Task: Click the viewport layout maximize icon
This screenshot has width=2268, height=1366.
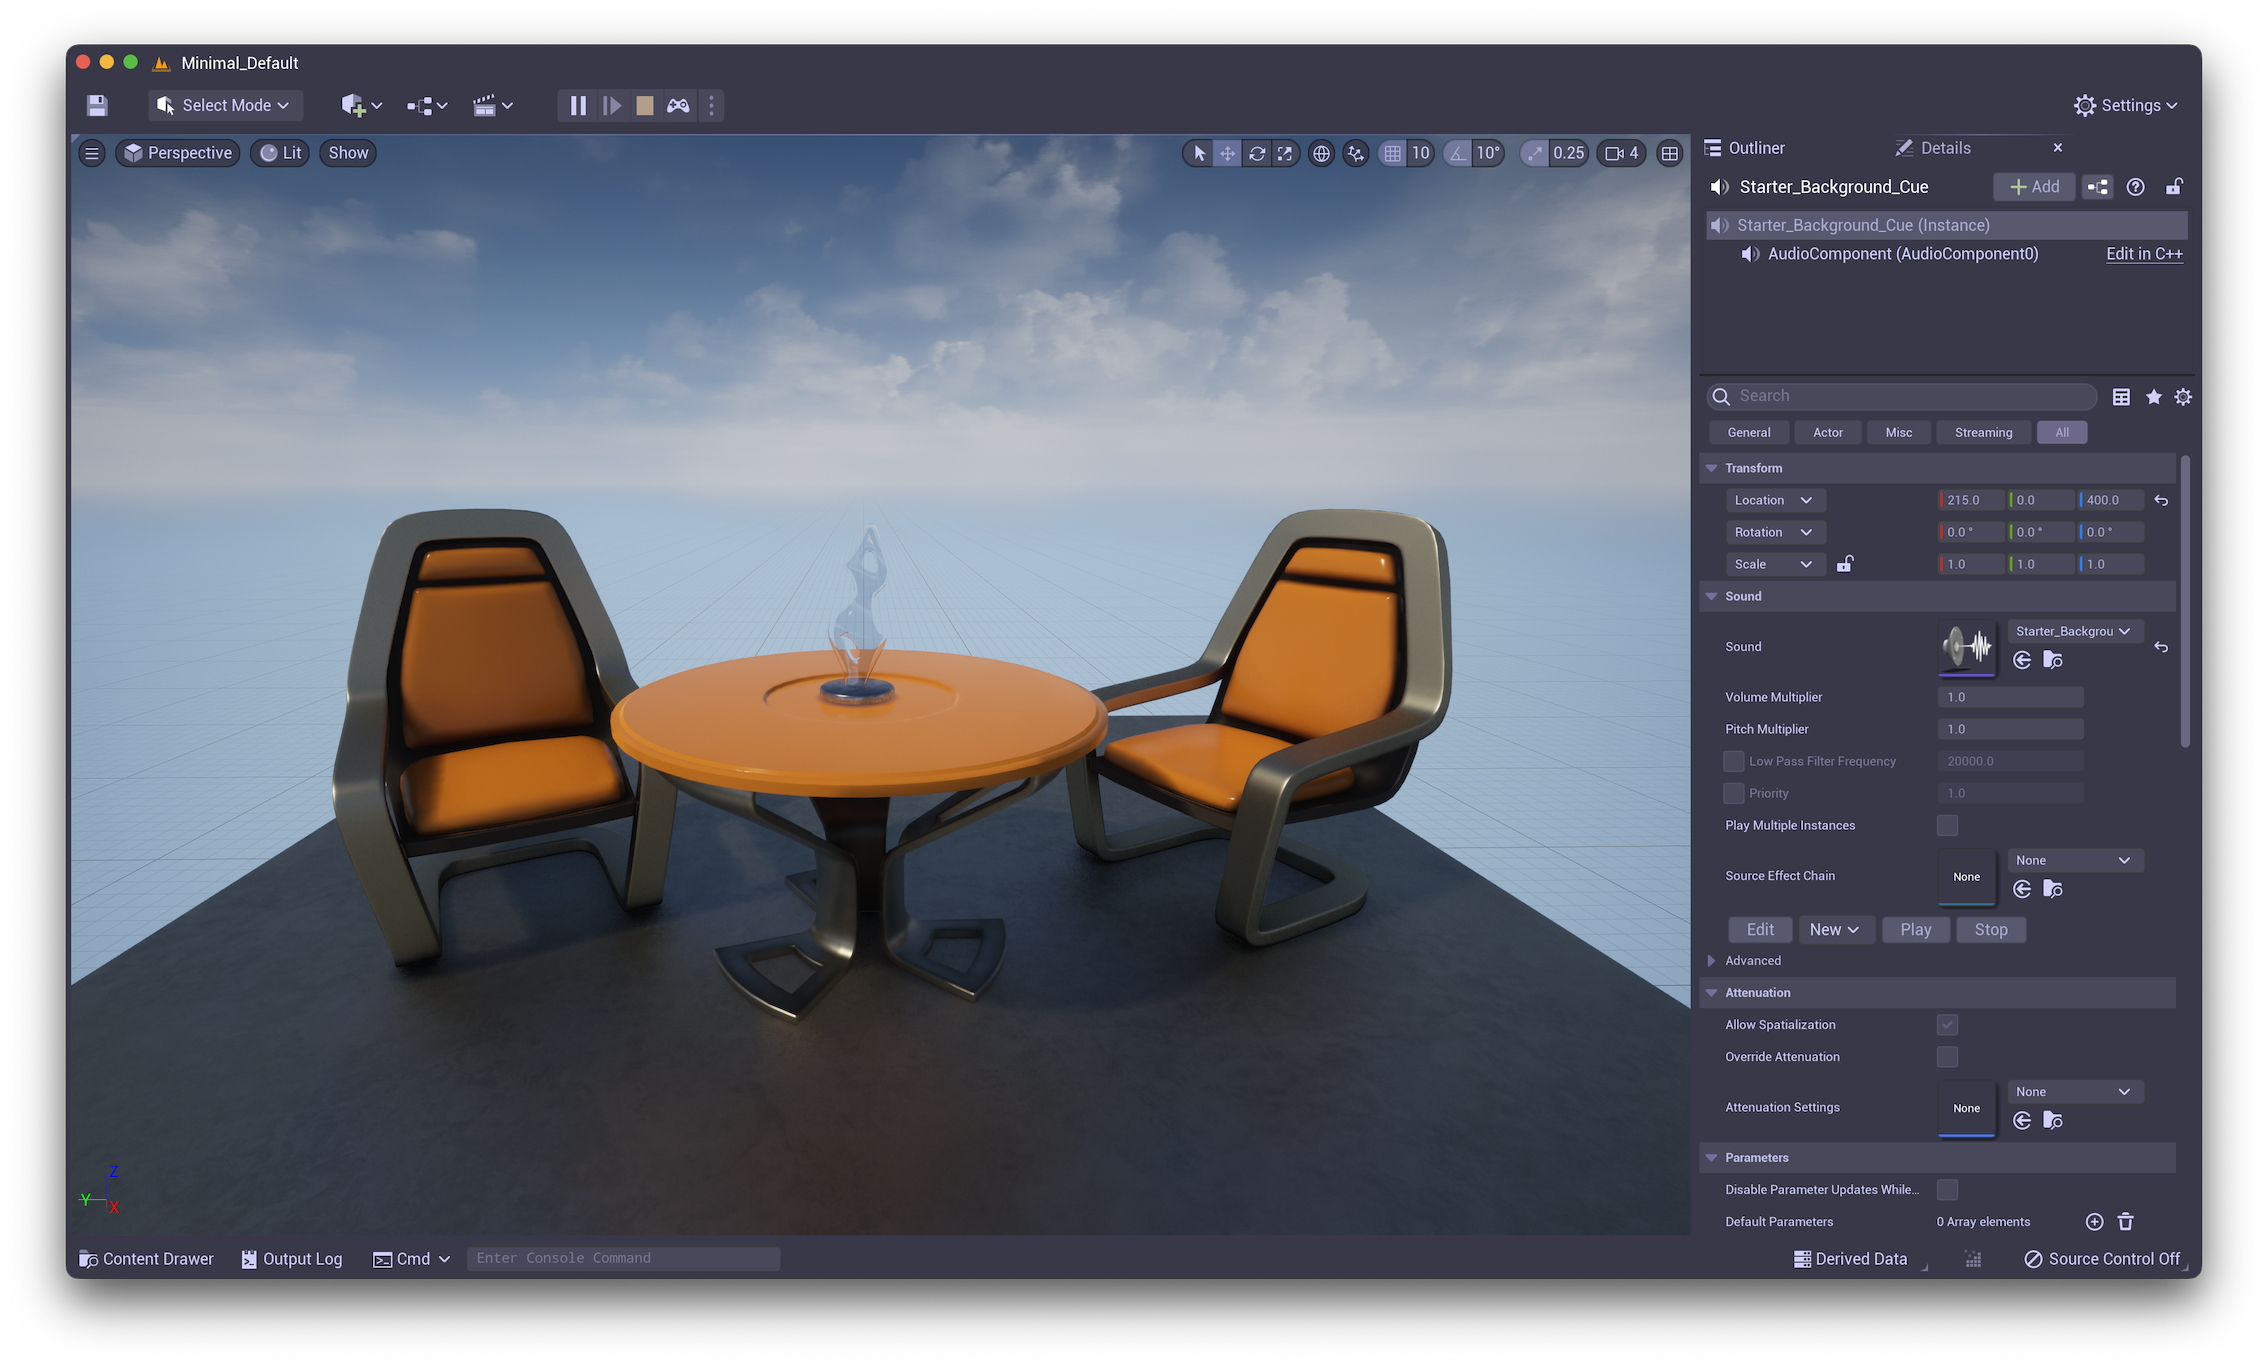Action: pyautogui.click(x=1669, y=153)
